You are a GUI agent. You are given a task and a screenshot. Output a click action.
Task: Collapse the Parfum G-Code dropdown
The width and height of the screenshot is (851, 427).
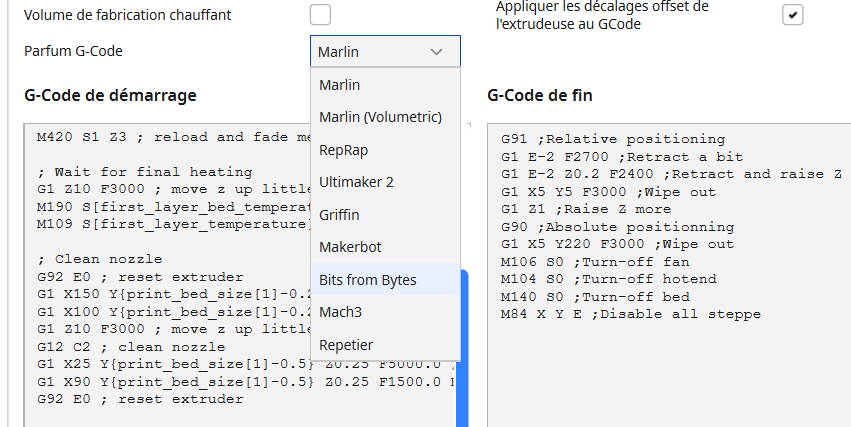coord(385,51)
